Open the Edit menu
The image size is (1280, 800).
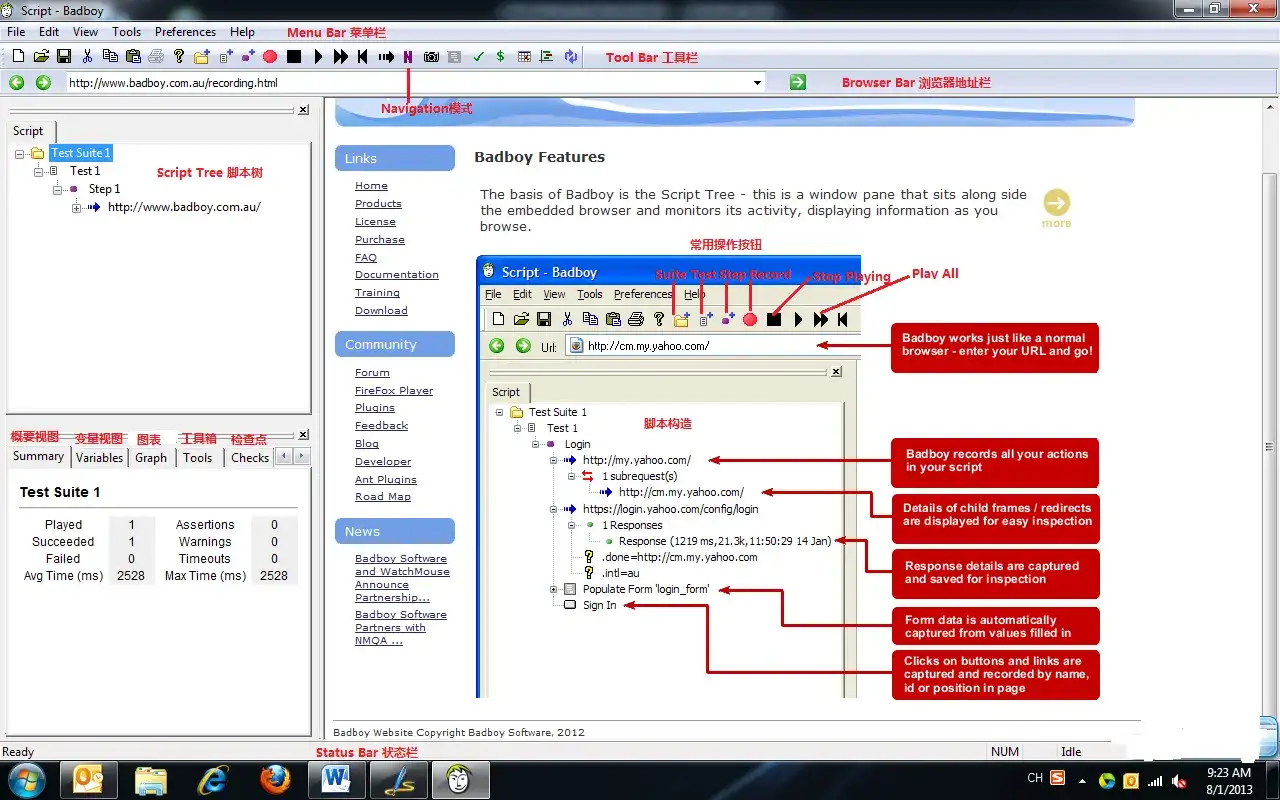point(49,32)
